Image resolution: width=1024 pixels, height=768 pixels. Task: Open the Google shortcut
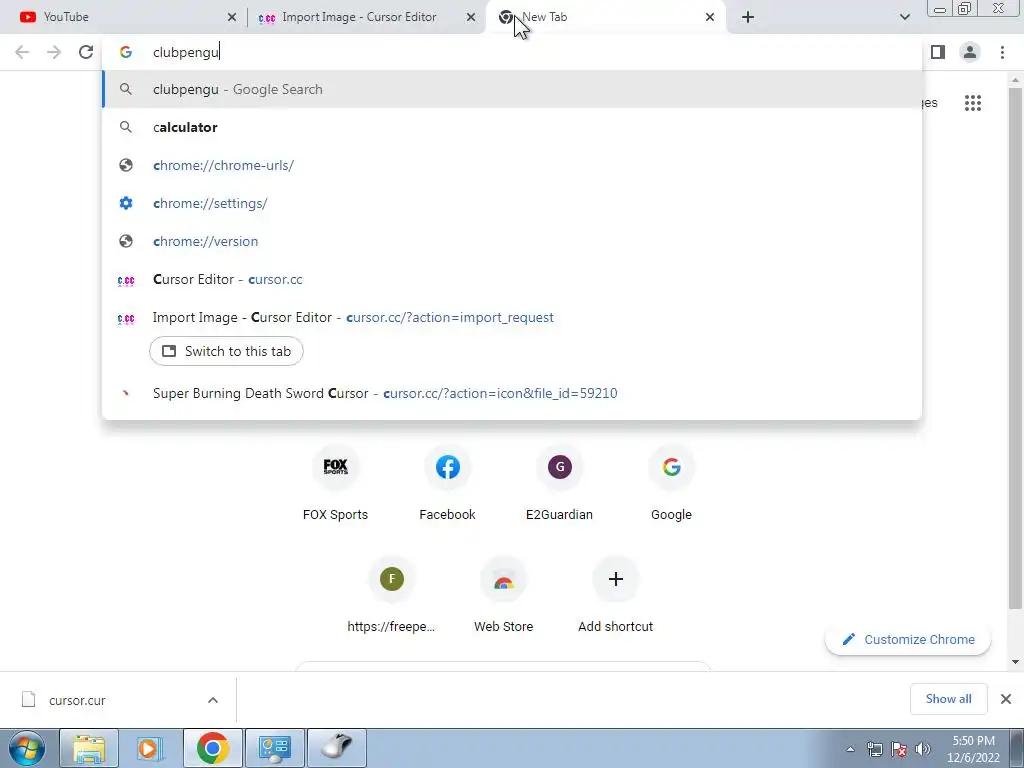click(x=671, y=484)
